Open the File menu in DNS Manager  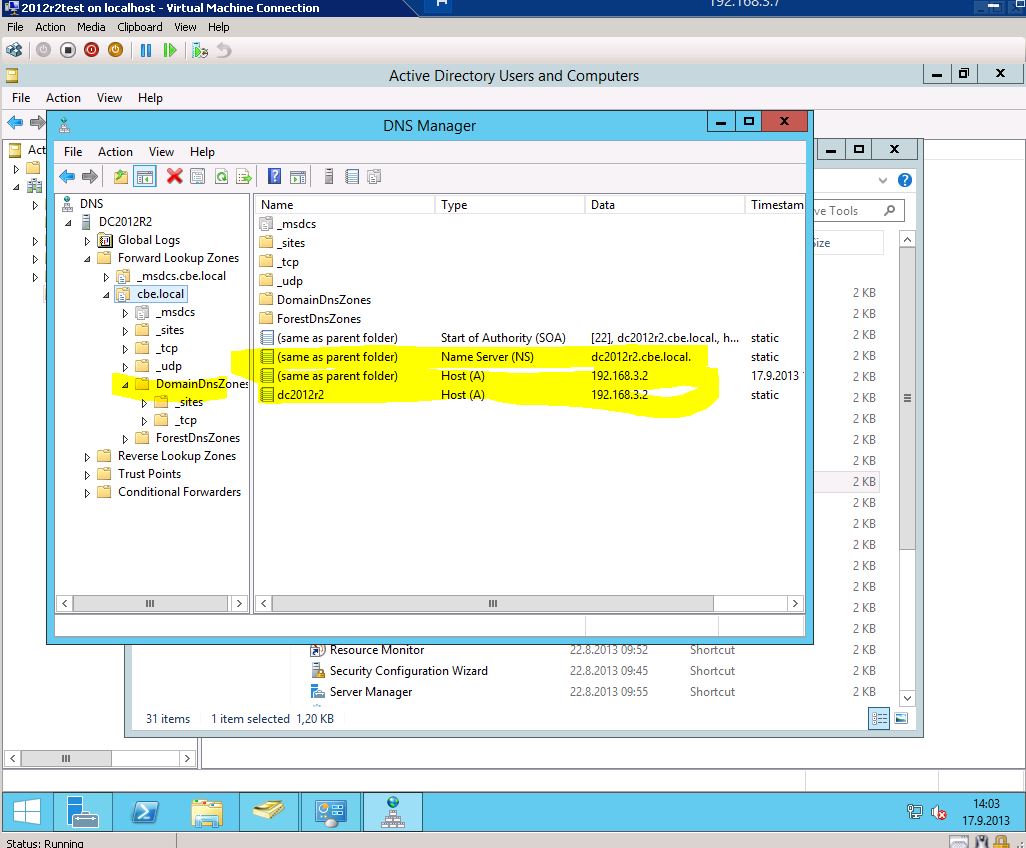coord(73,151)
